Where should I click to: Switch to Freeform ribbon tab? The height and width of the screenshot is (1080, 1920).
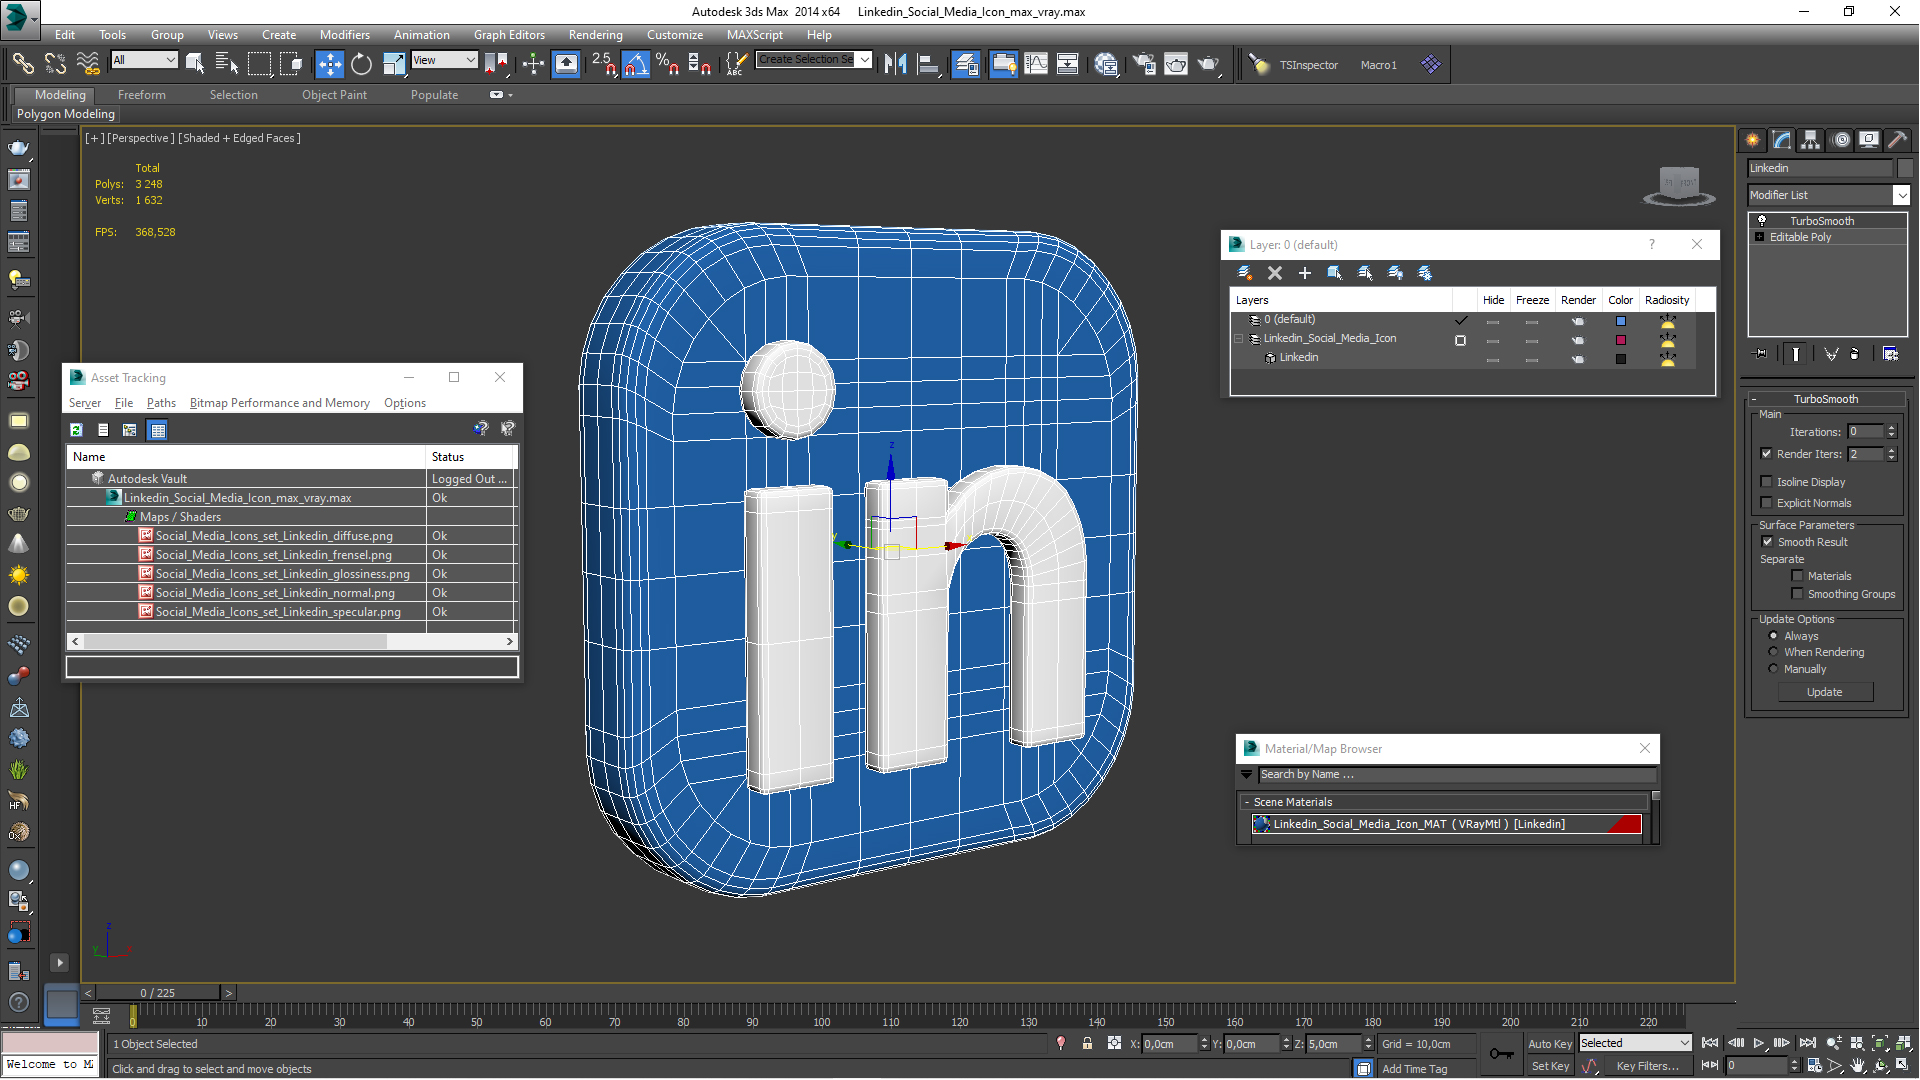pos(142,95)
